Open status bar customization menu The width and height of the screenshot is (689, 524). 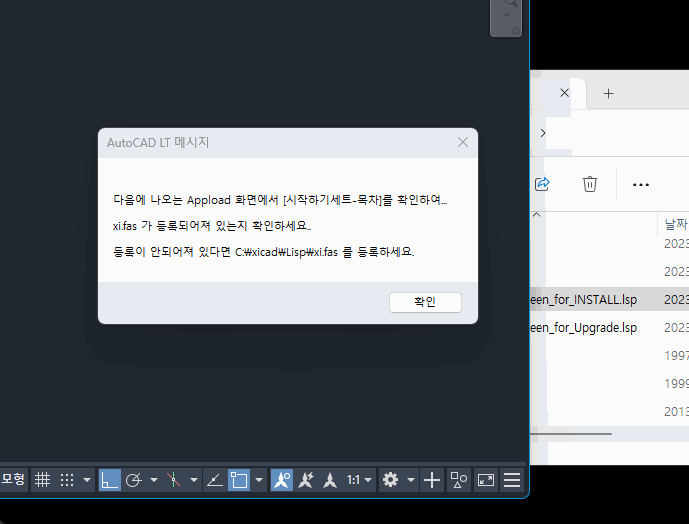pos(512,480)
